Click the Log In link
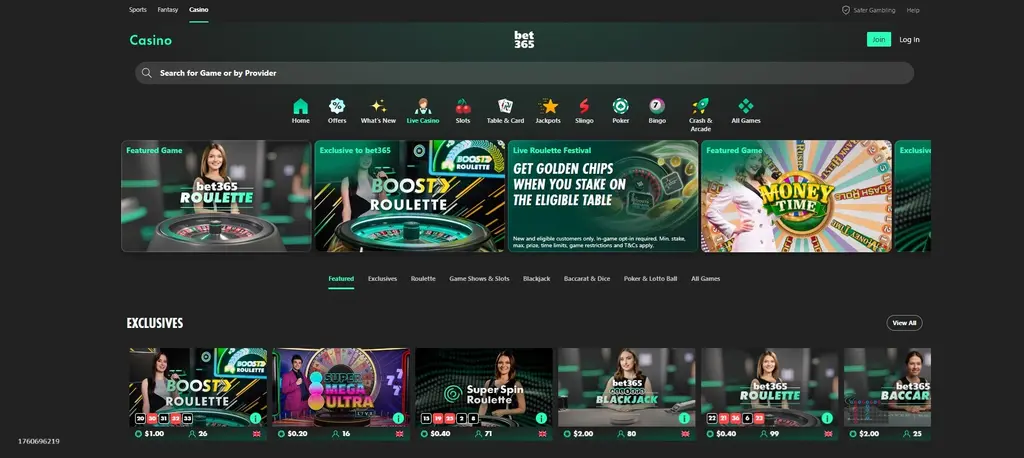1024x458 pixels. [x=909, y=40]
